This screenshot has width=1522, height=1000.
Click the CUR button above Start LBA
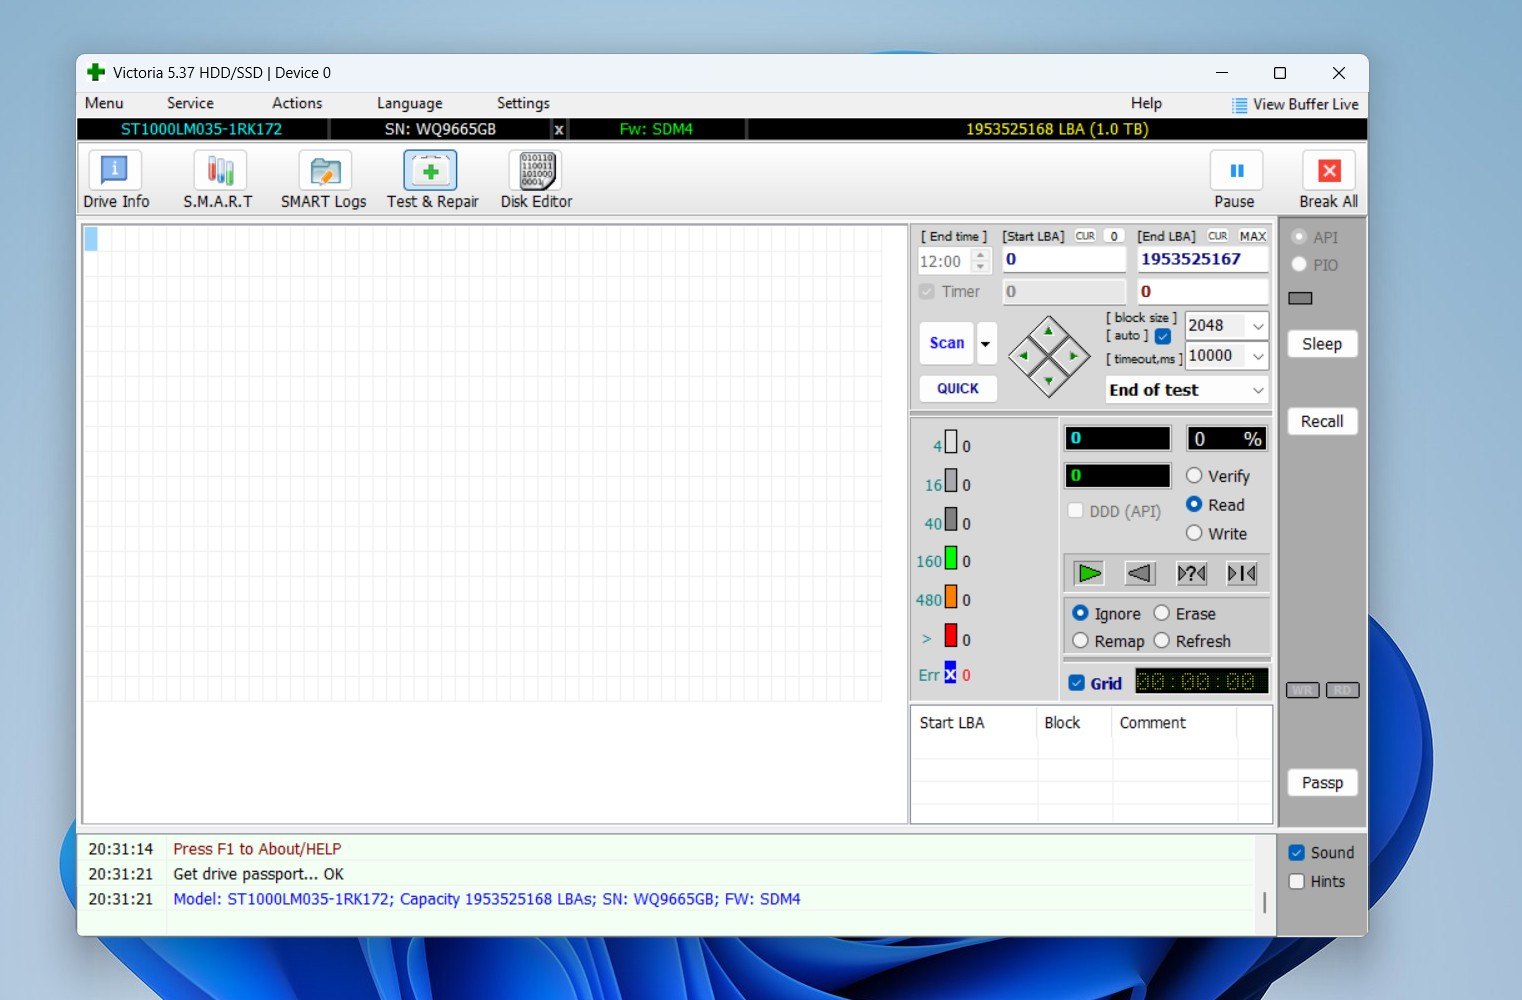coord(1085,236)
